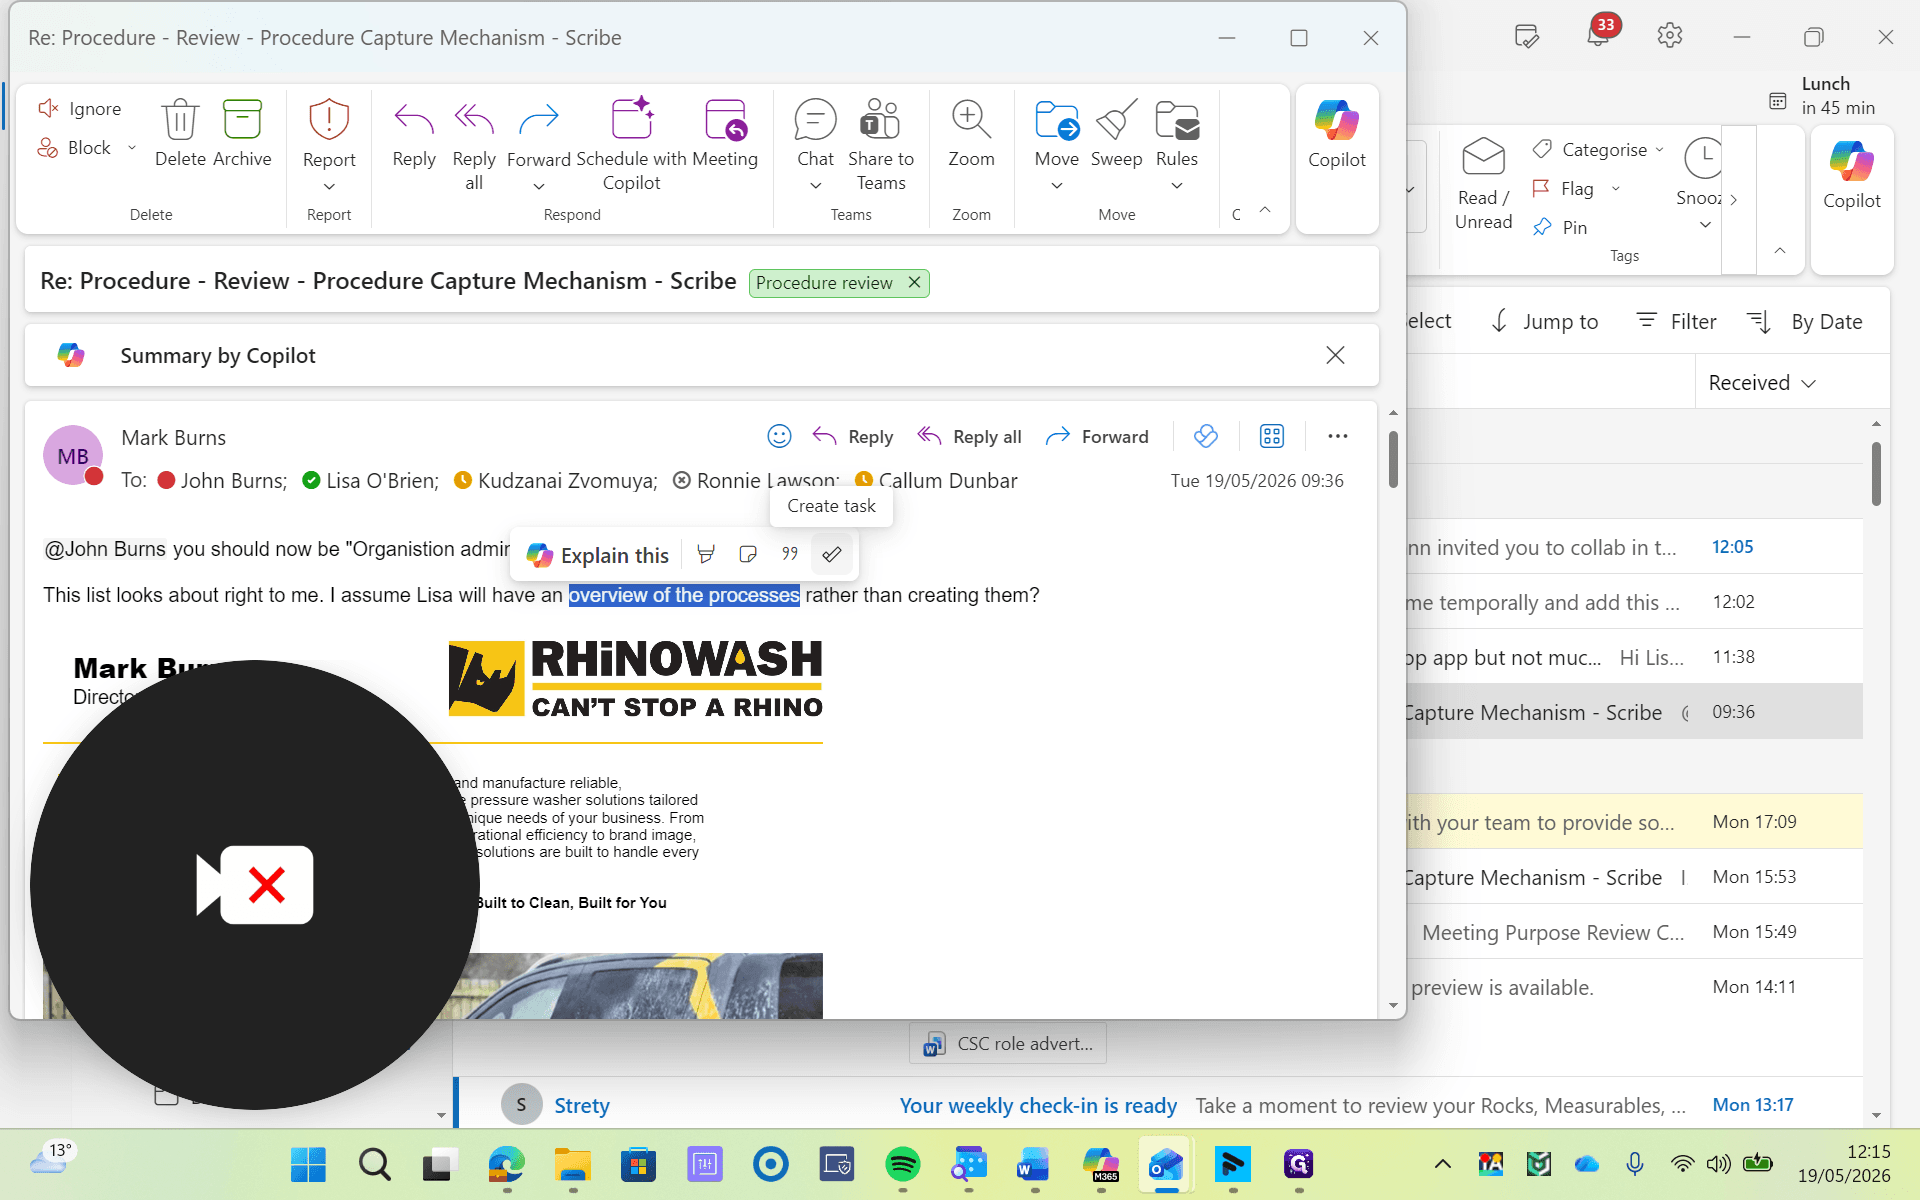The width and height of the screenshot is (1920, 1200).
Task: Open more actions ellipsis in message header
Action: point(1337,436)
